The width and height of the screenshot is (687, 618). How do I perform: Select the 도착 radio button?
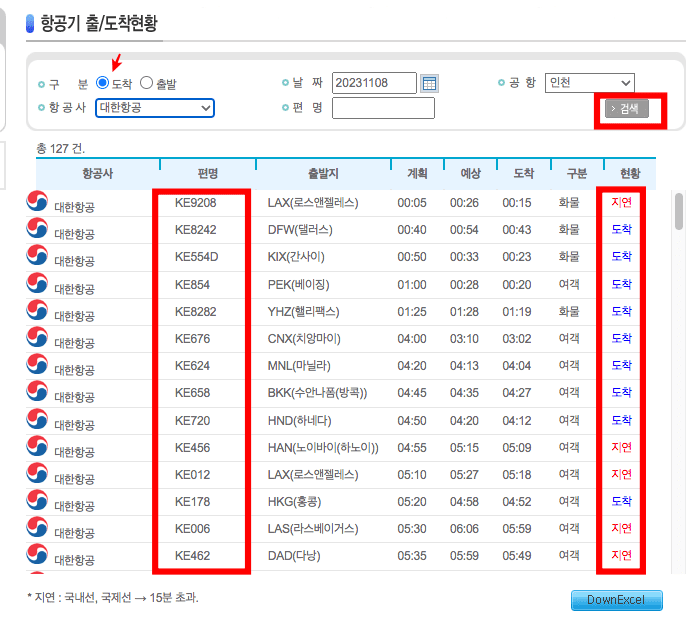click(103, 83)
